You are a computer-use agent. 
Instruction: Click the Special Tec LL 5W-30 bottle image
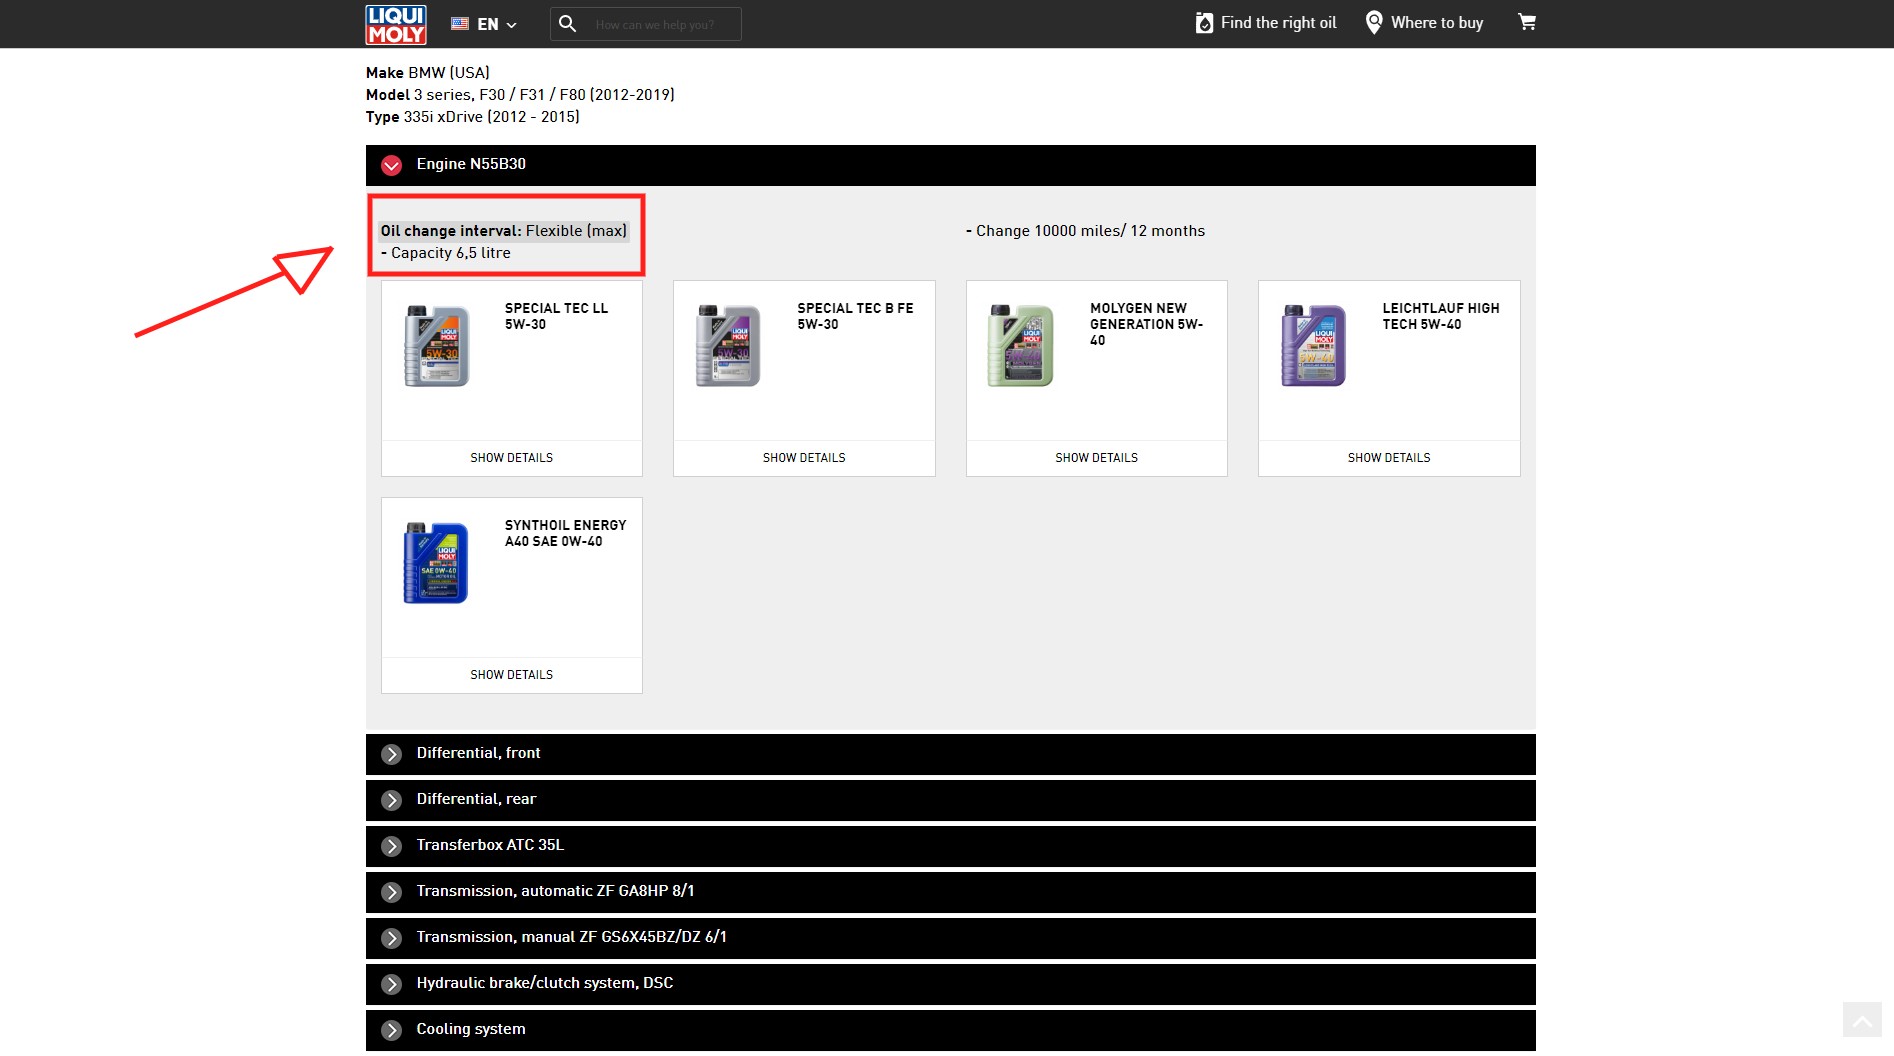point(436,346)
